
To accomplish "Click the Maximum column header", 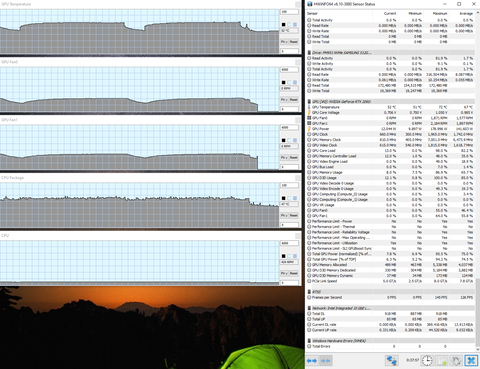I will (440, 13).
